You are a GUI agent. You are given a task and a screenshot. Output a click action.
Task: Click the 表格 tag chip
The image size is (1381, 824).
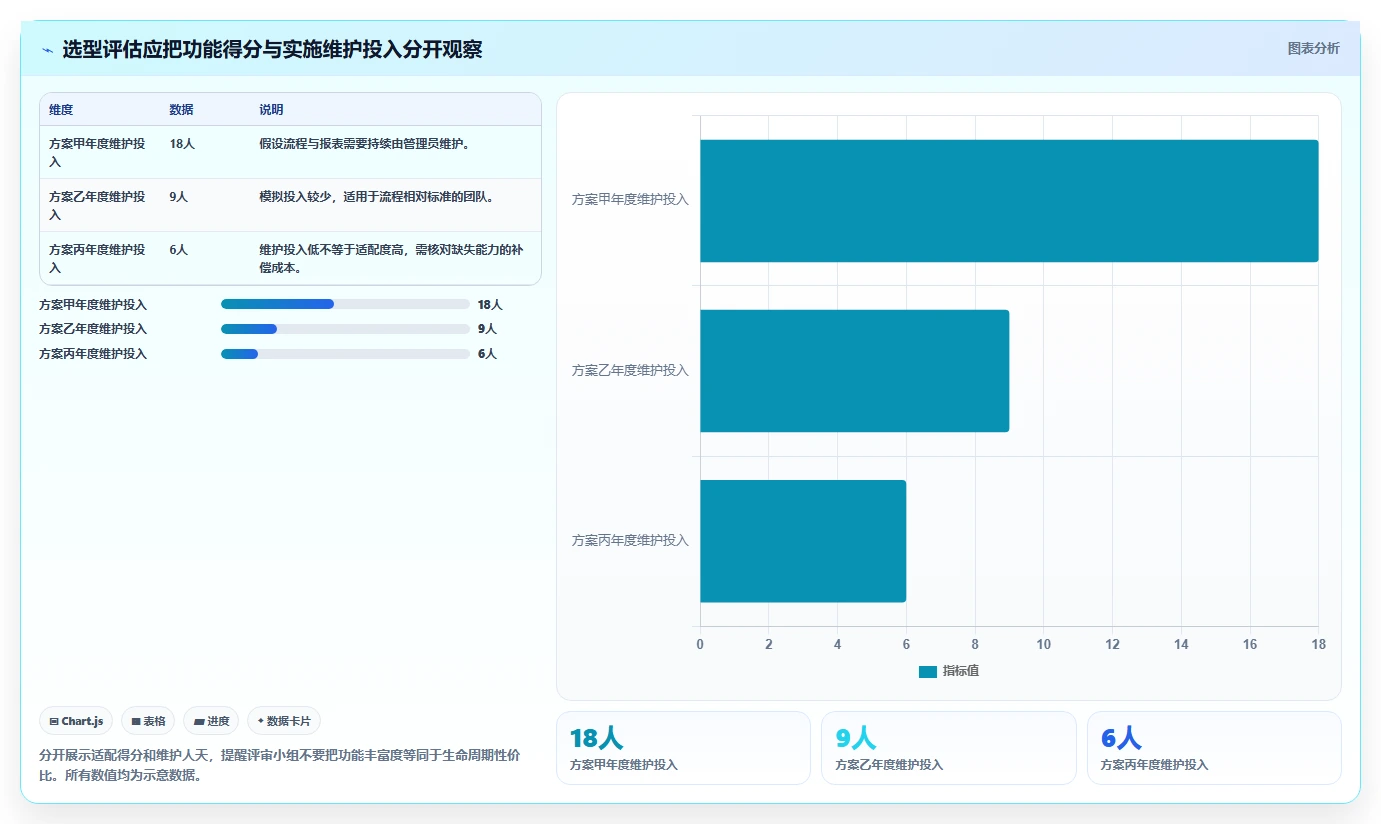tap(148, 721)
